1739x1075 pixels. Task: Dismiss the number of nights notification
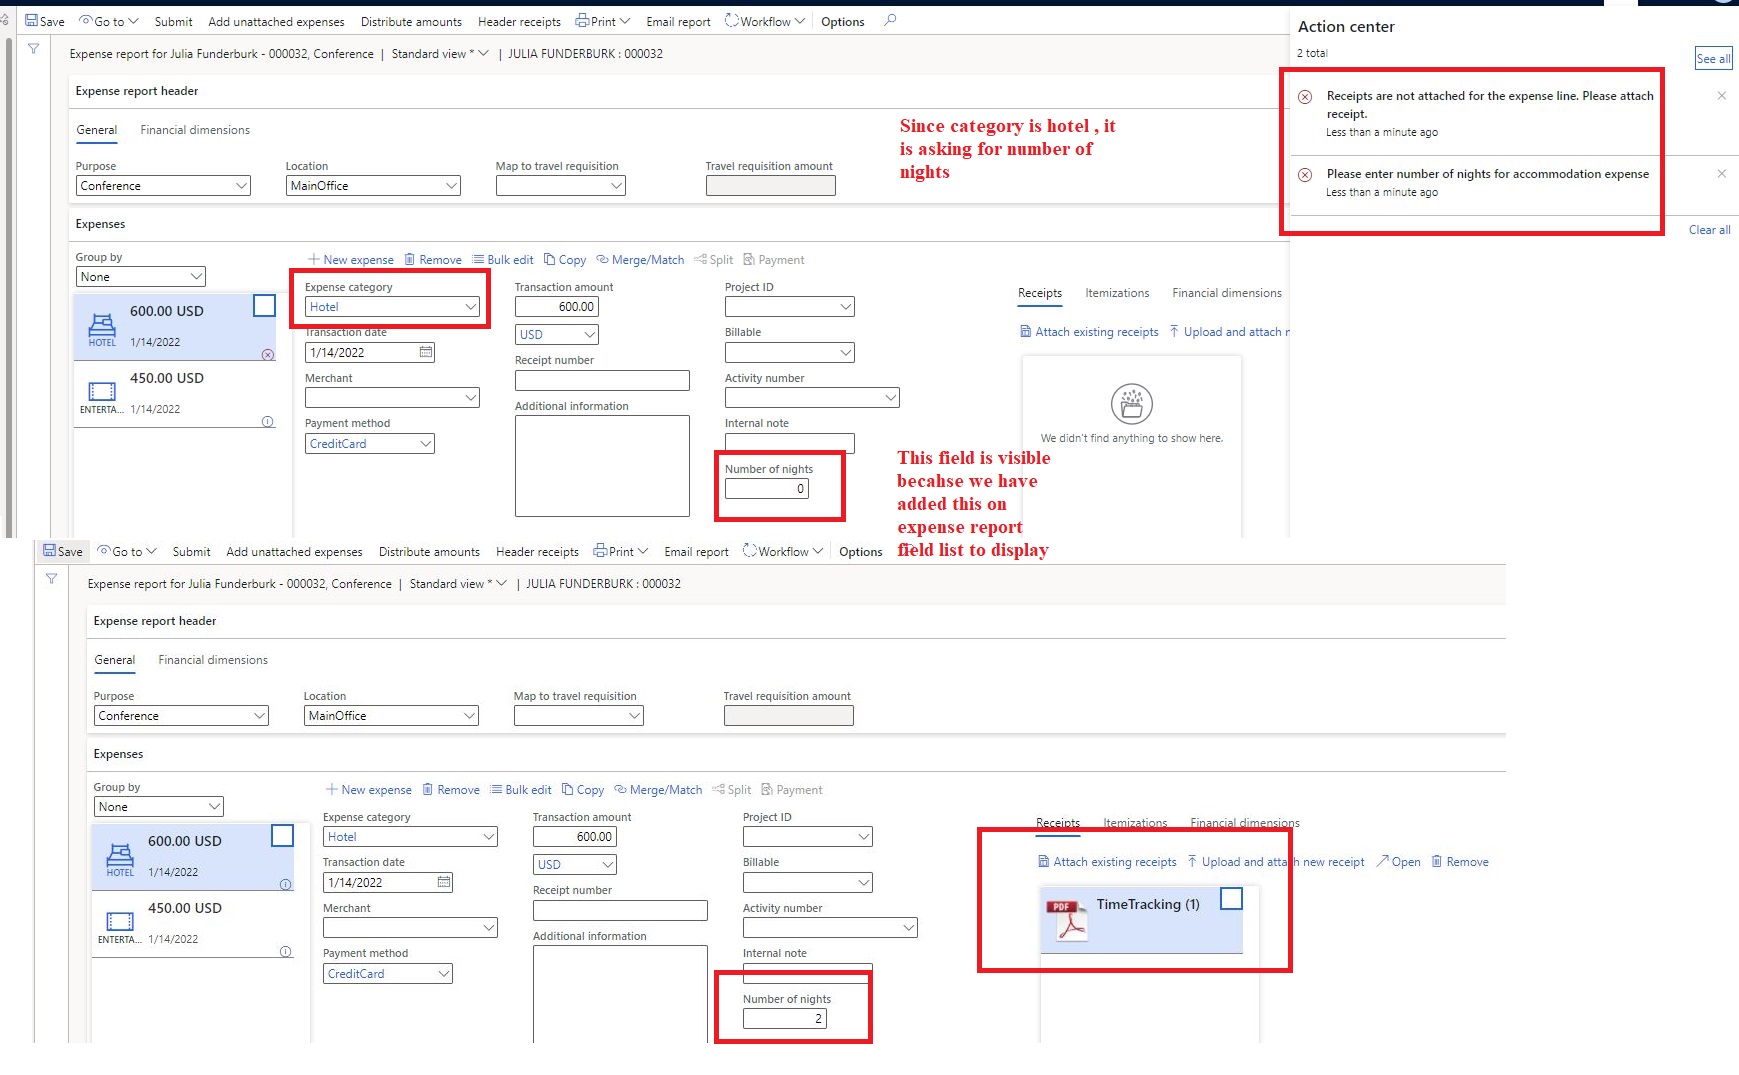tap(1722, 174)
